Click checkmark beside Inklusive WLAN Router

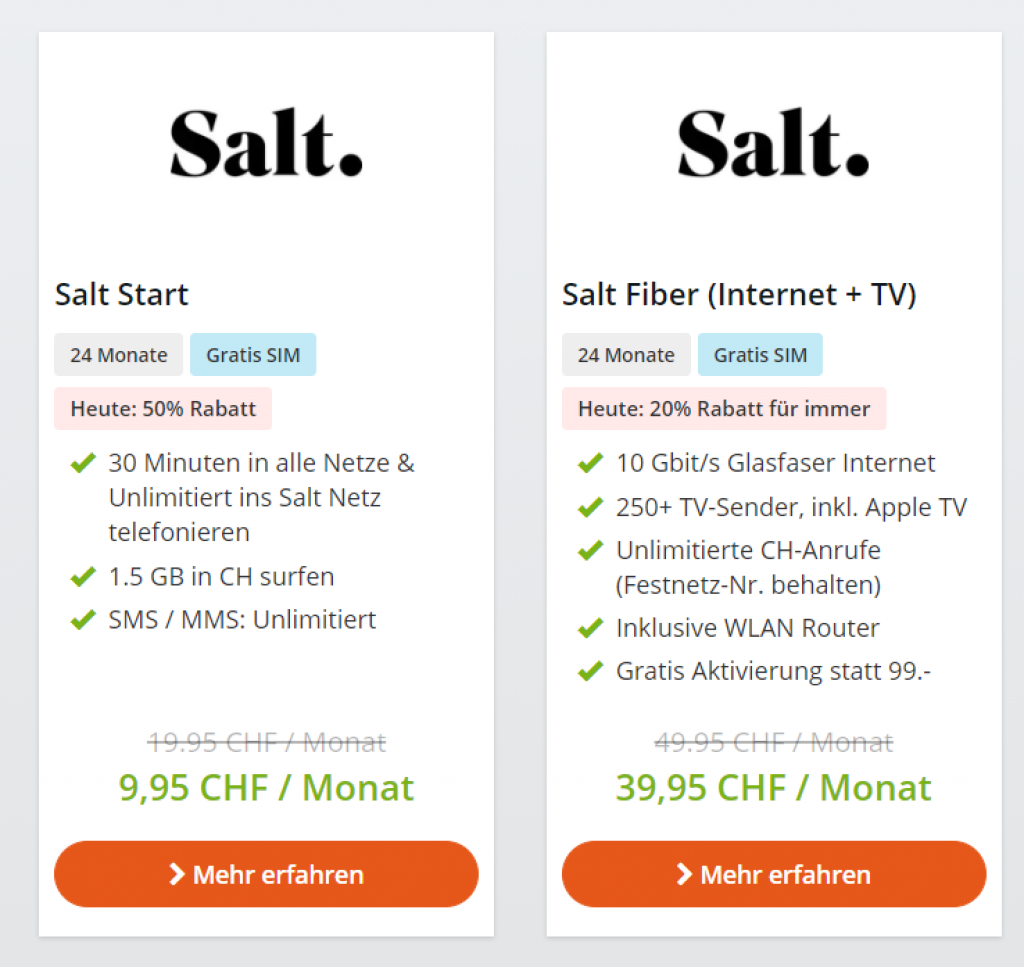(590, 628)
